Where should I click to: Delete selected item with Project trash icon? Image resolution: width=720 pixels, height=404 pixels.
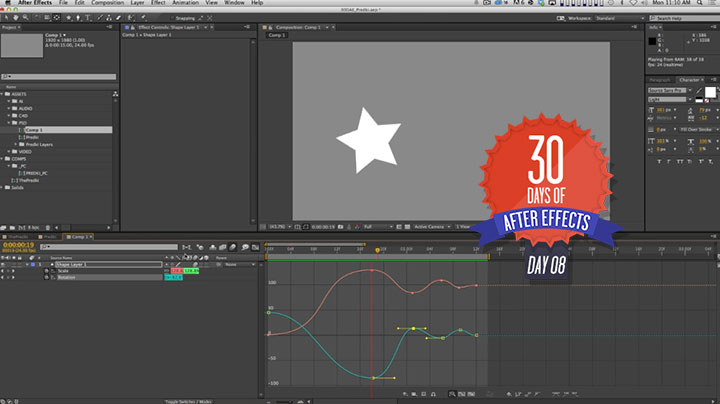pos(48,228)
